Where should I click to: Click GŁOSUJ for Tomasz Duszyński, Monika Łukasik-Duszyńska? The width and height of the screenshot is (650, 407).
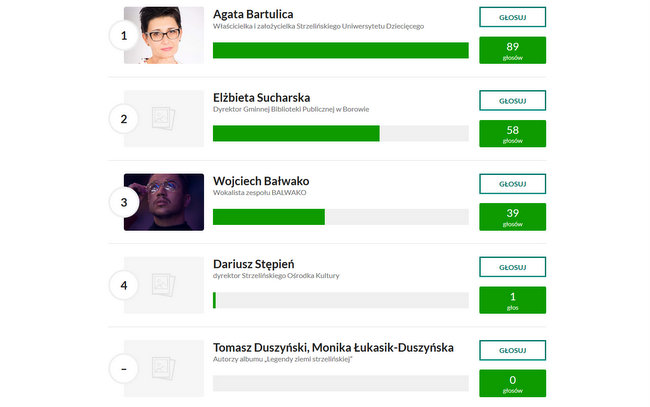click(x=512, y=350)
